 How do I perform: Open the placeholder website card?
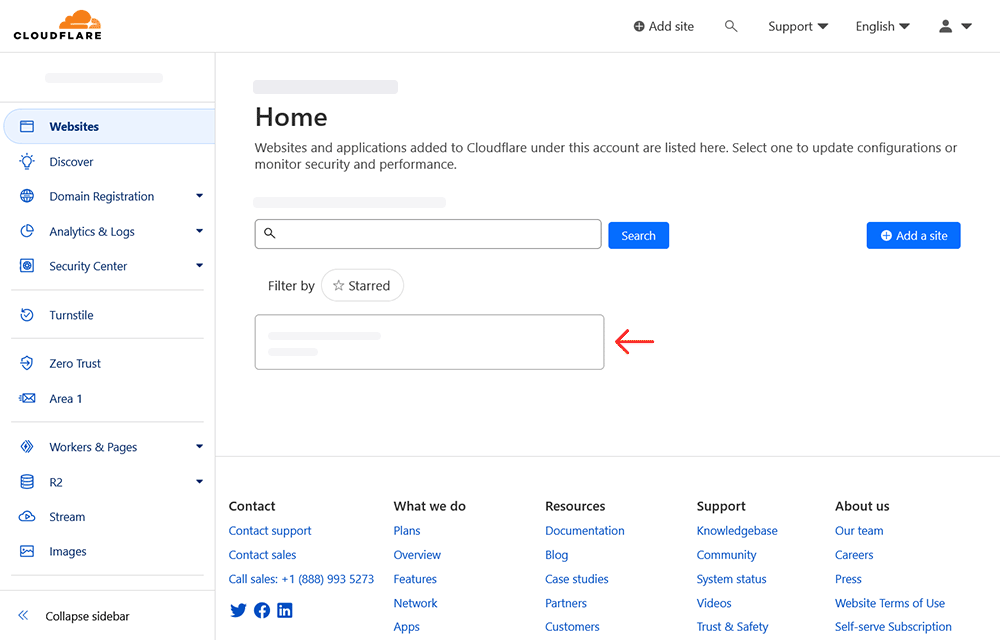coord(429,342)
